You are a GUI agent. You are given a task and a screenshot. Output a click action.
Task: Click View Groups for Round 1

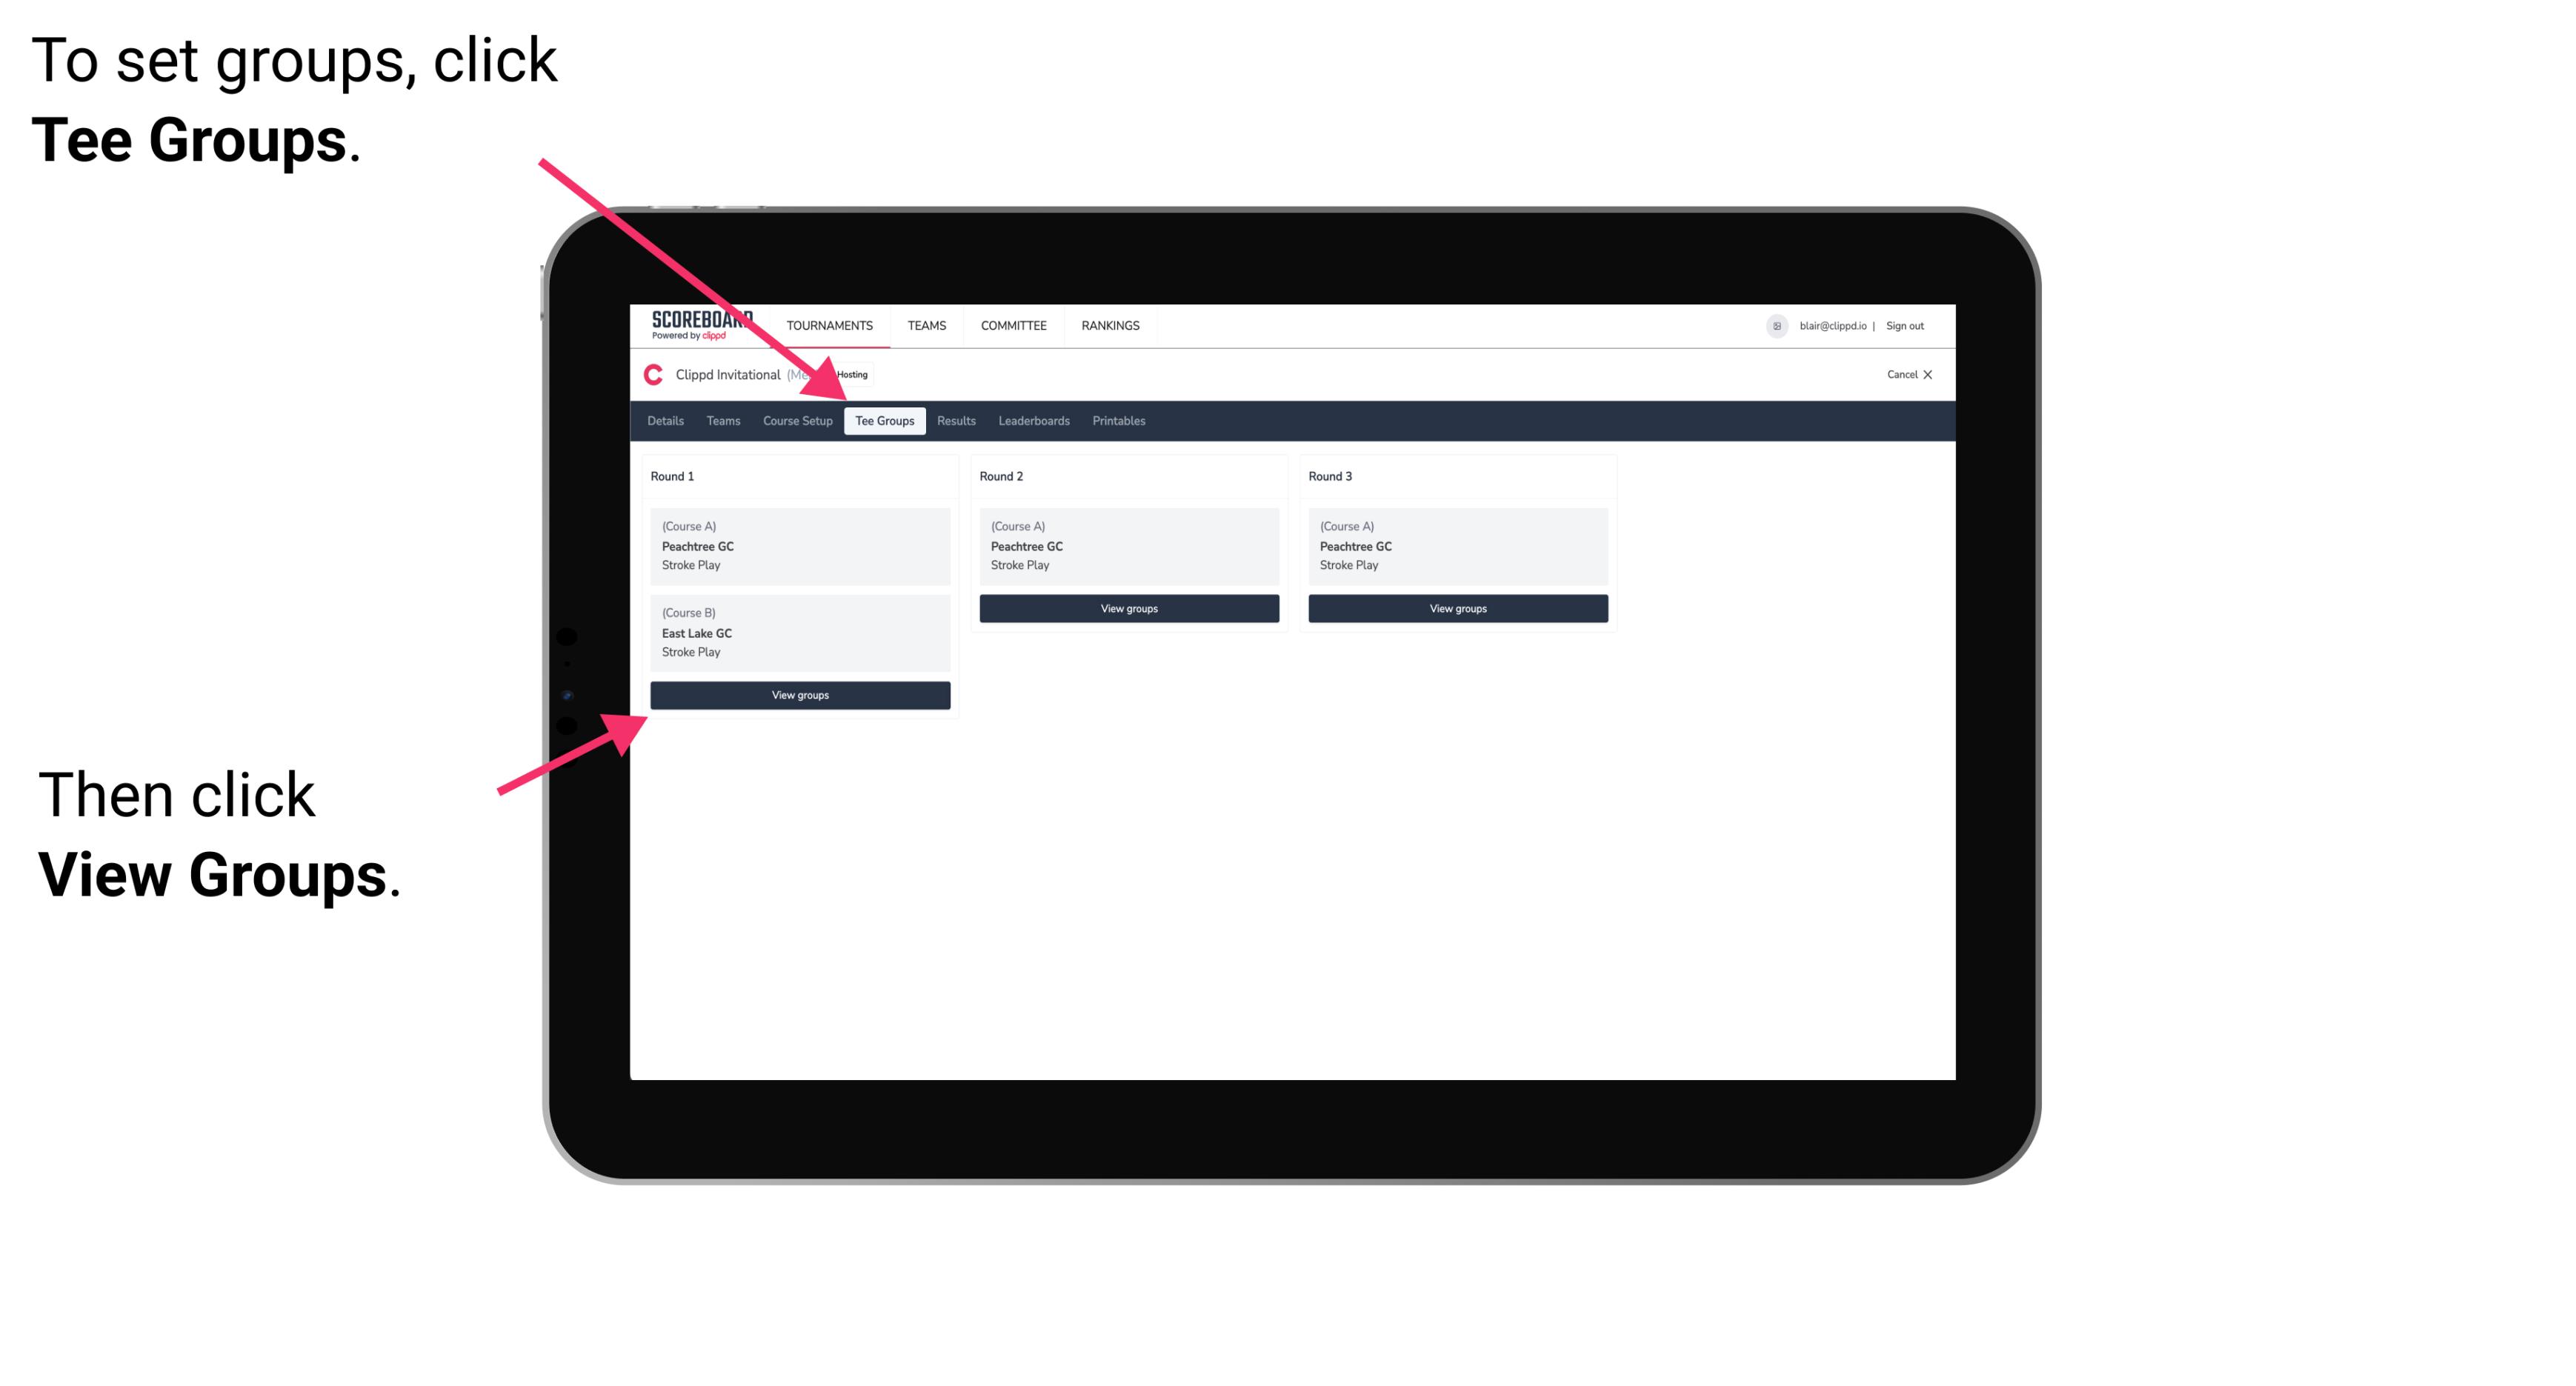[801, 696]
